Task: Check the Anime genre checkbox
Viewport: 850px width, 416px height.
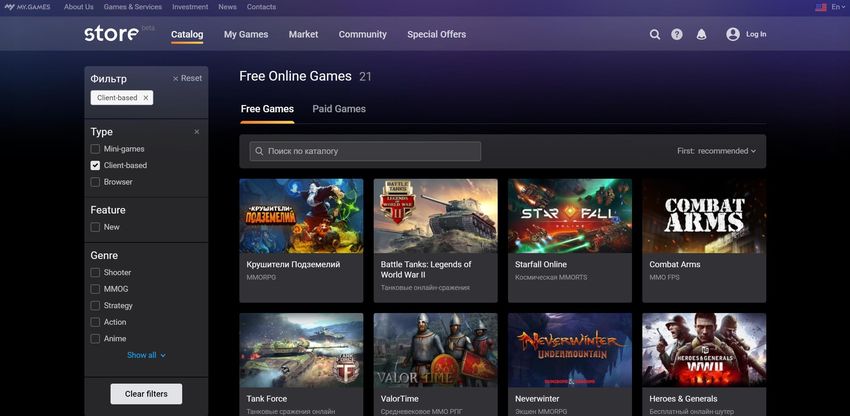Action: click(x=95, y=338)
